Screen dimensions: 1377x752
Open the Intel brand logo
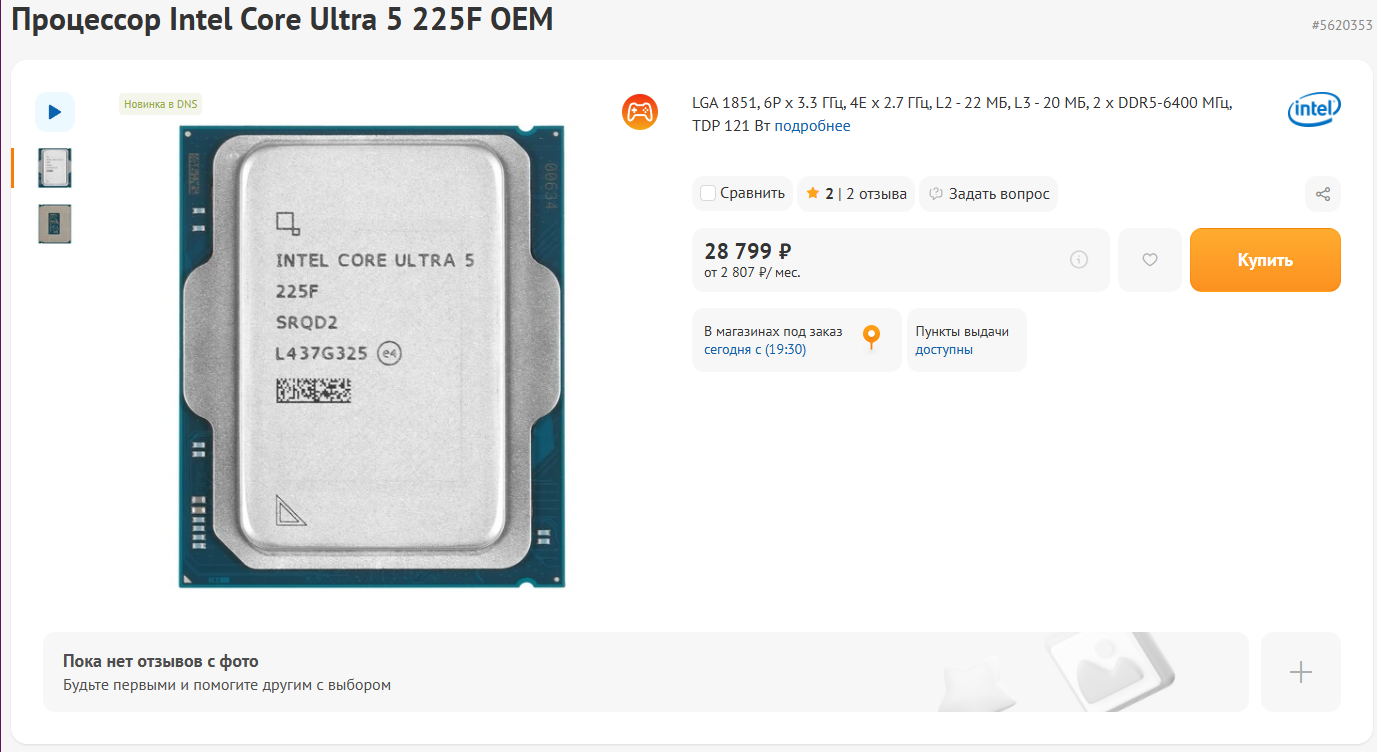pyautogui.click(x=1314, y=110)
